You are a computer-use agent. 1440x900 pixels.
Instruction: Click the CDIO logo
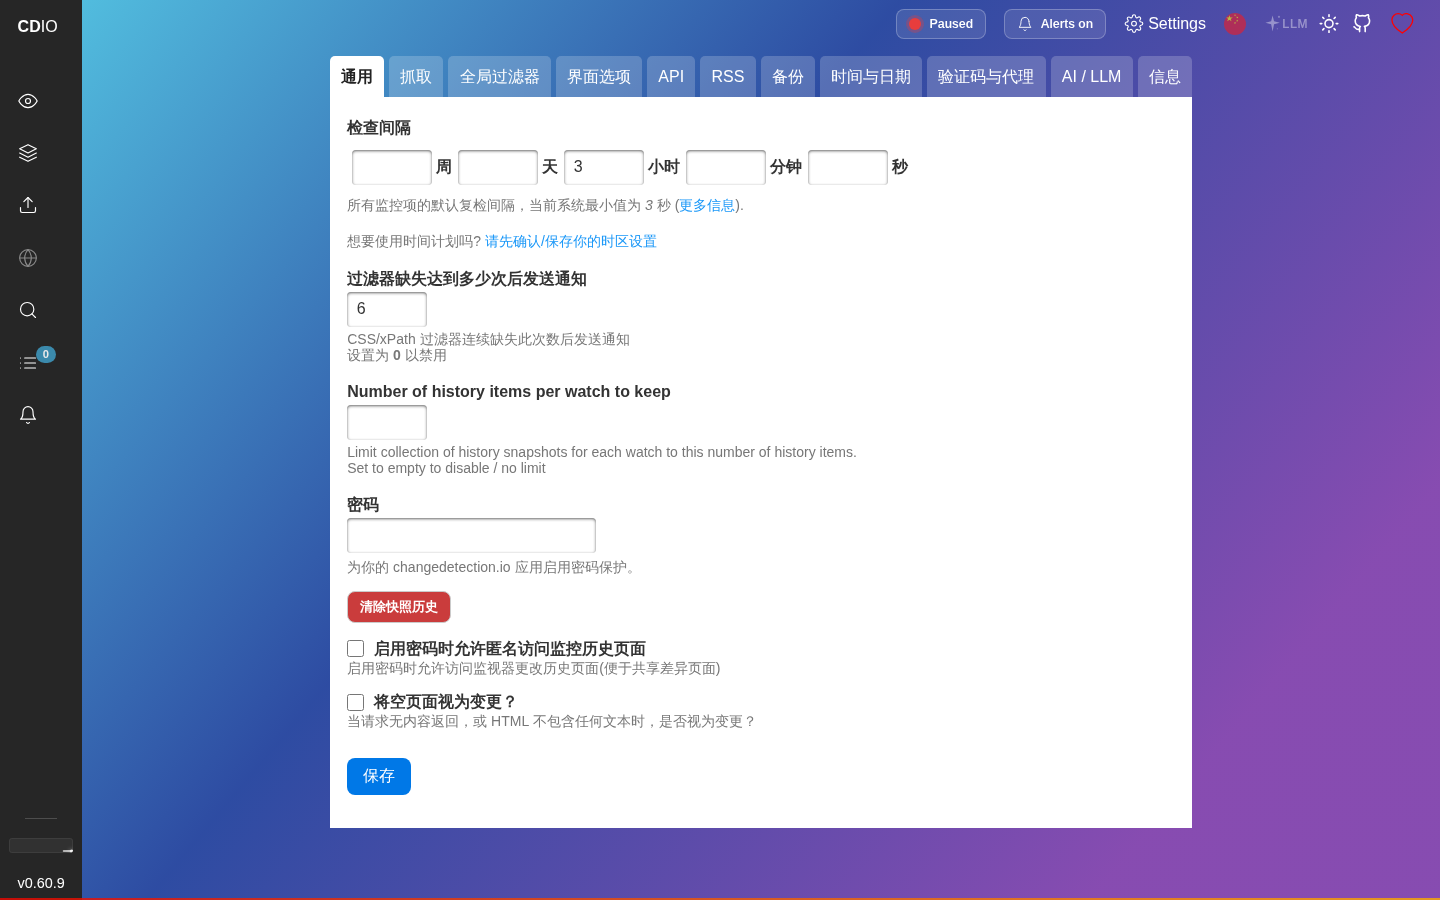[37, 26]
